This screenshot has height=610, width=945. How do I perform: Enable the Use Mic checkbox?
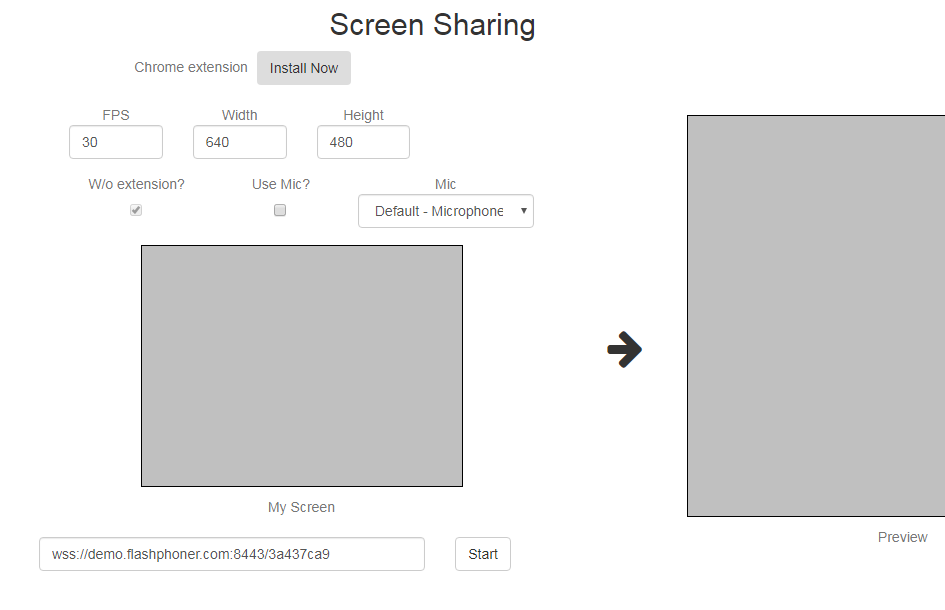pos(280,210)
